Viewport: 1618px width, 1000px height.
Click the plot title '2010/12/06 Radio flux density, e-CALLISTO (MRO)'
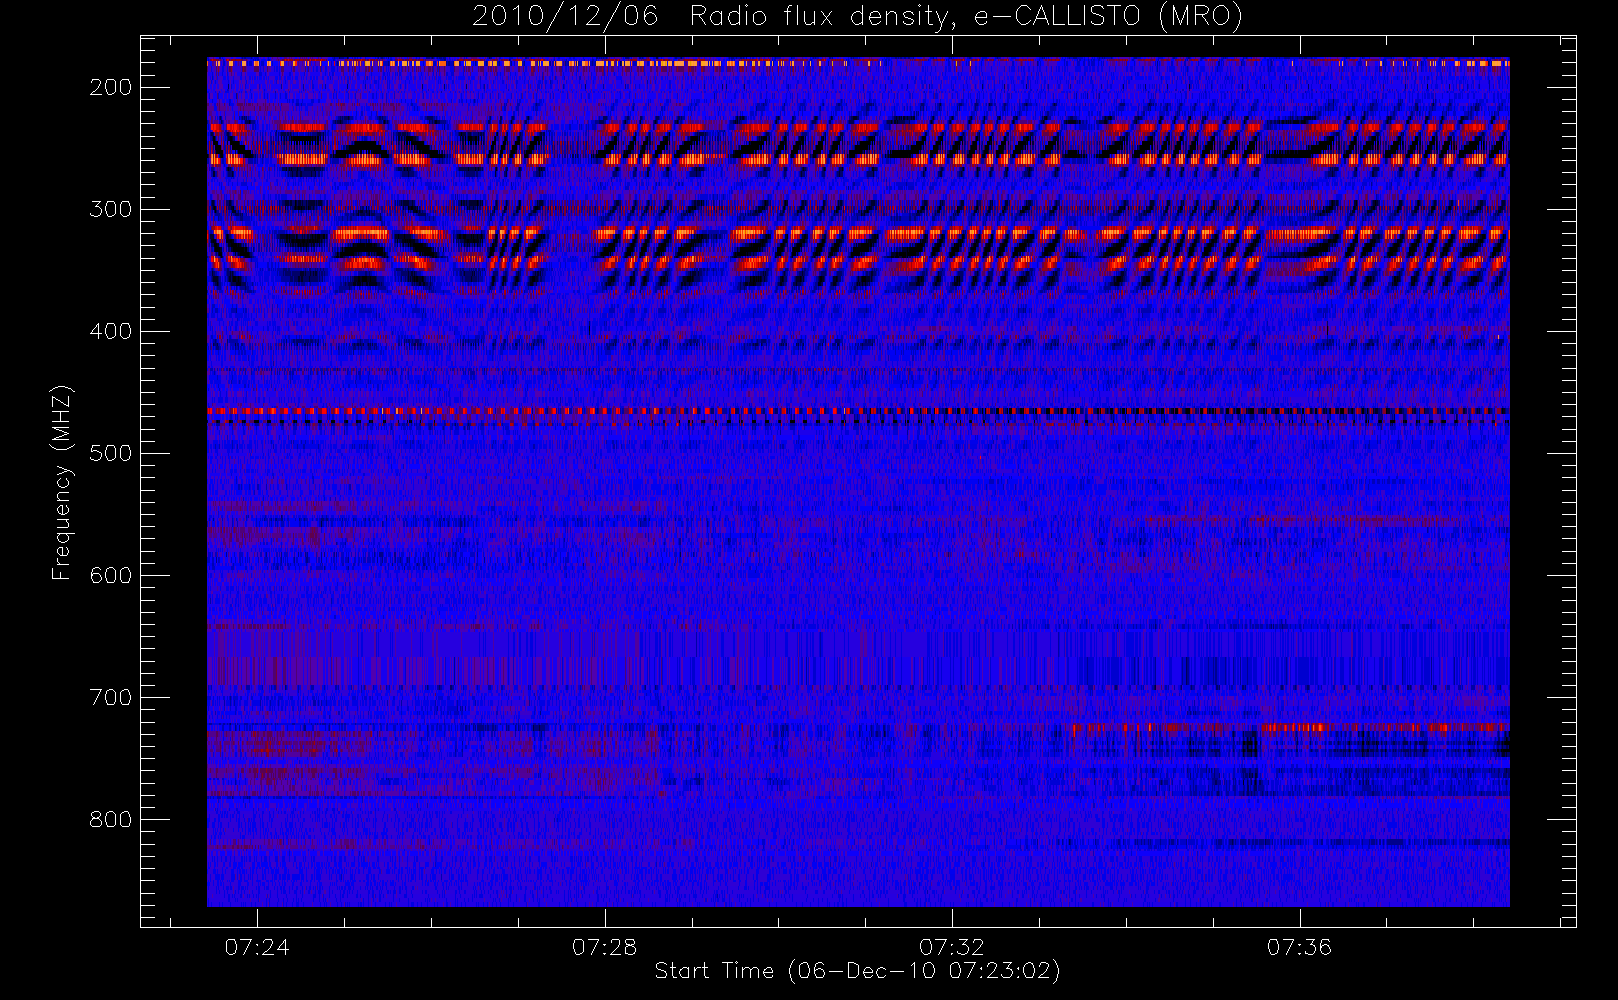(x=857, y=17)
